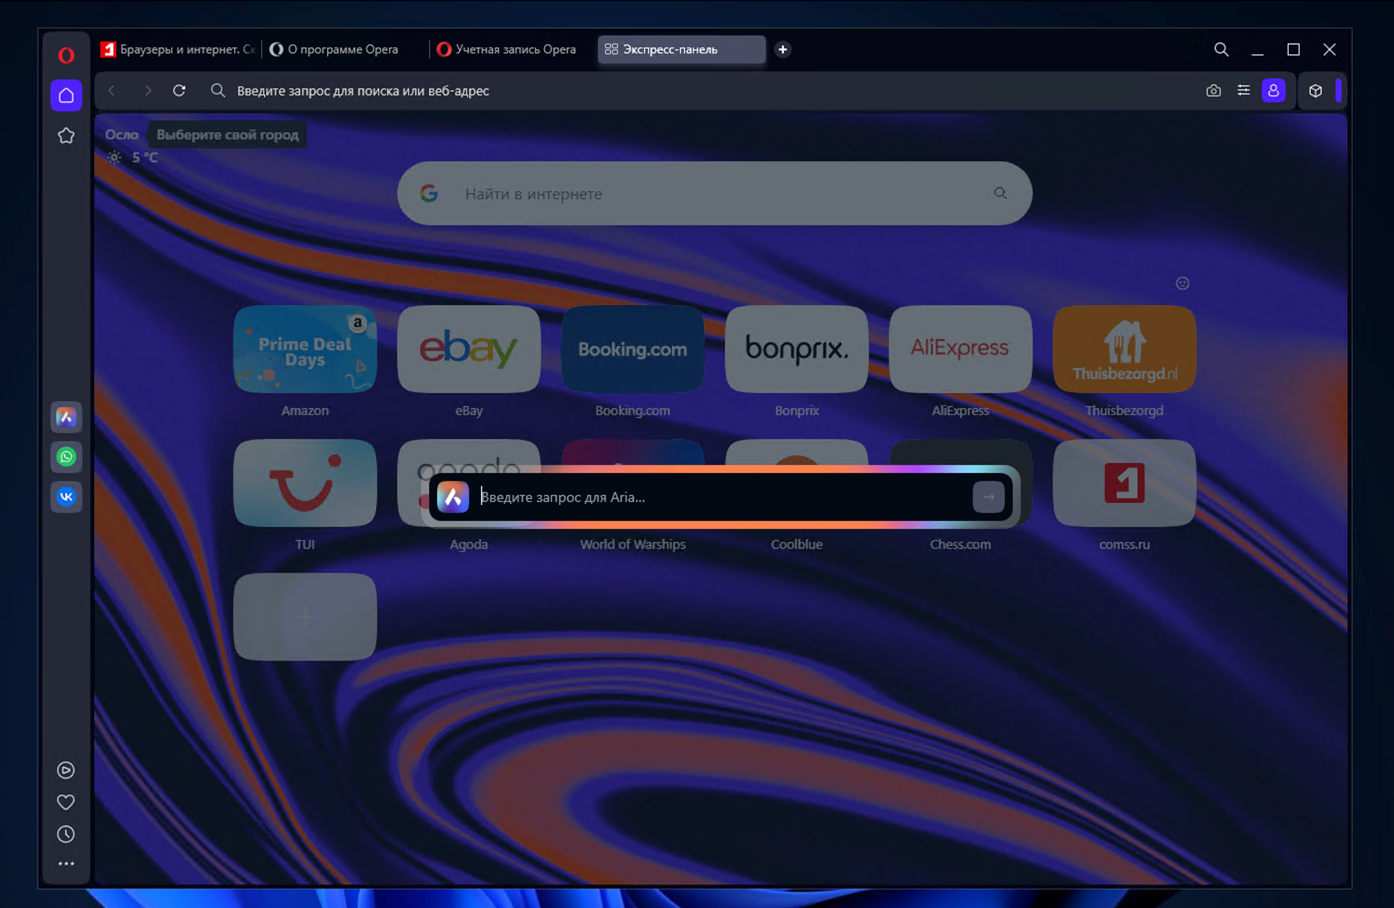The image size is (1394, 908).
Task: Click the 'Осло' city label
Action: pos(122,135)
